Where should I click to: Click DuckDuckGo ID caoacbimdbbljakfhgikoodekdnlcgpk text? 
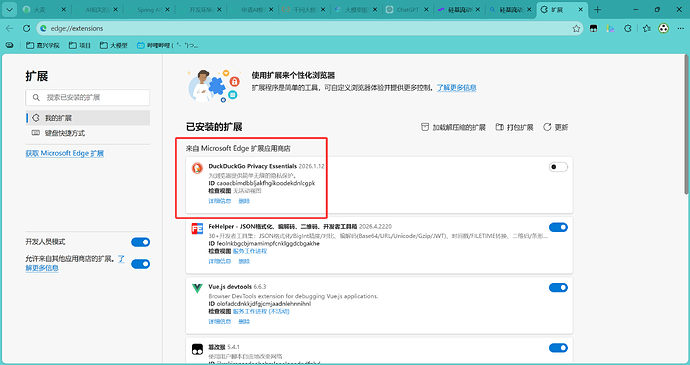262,183
